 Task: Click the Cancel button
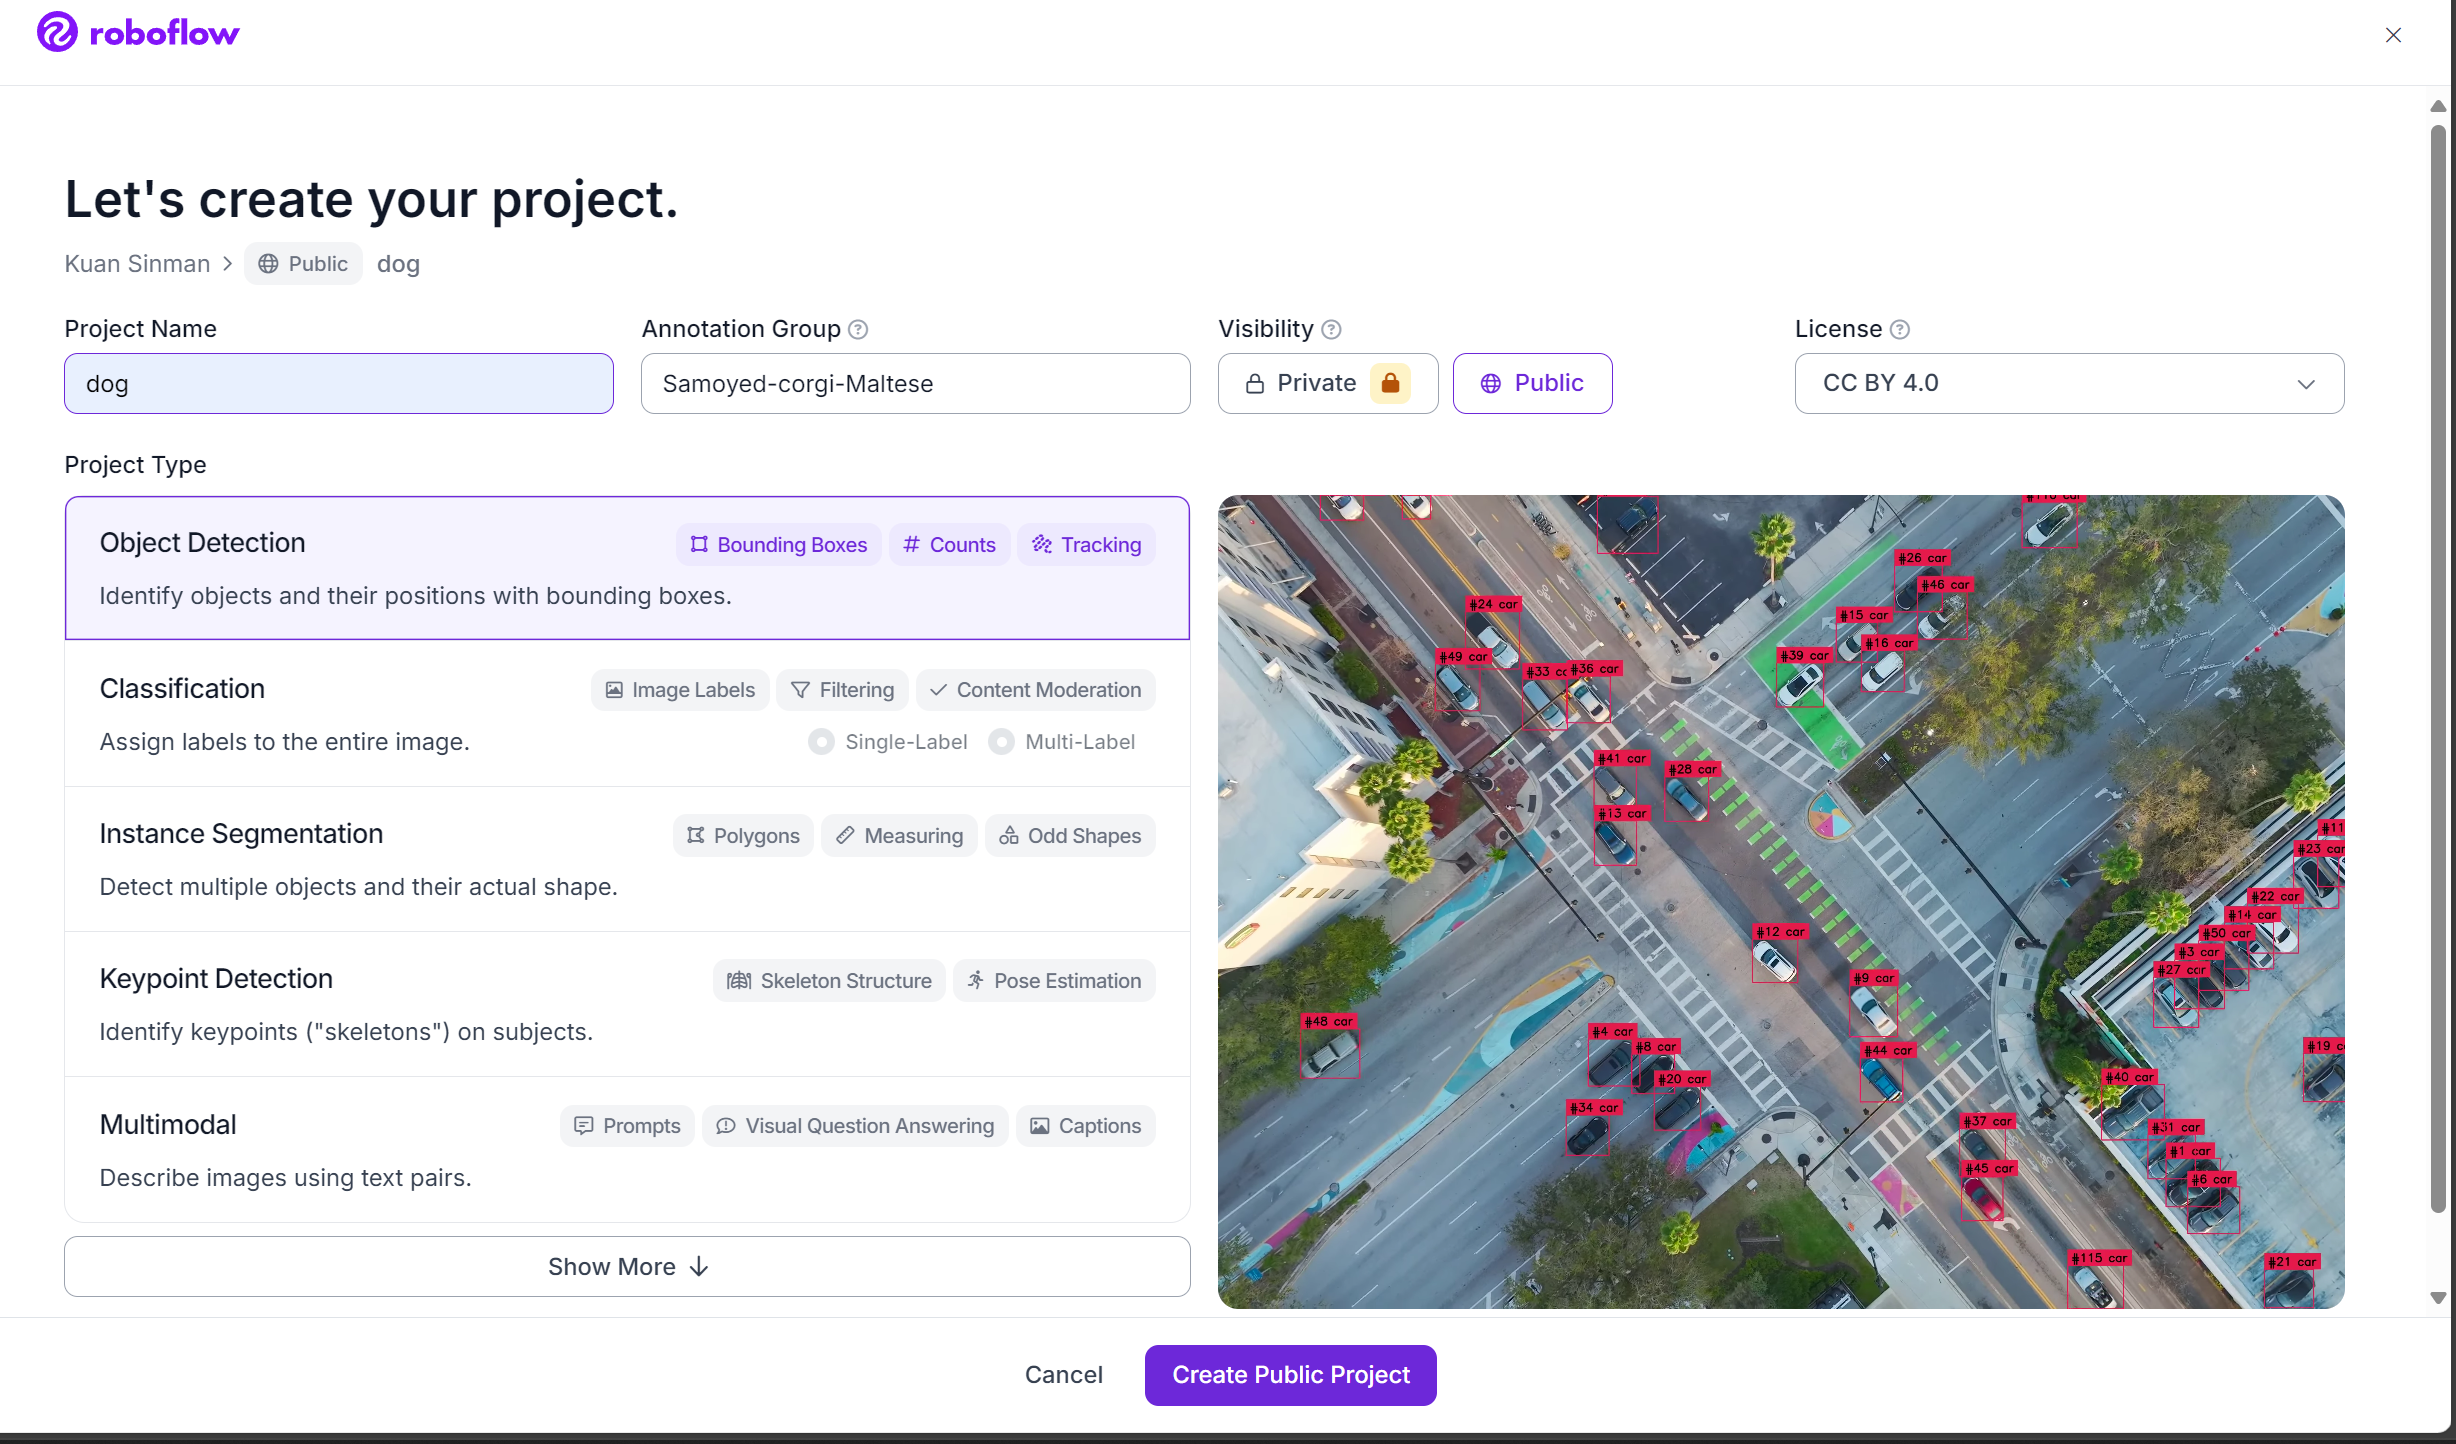[x=1063, y=1375]
